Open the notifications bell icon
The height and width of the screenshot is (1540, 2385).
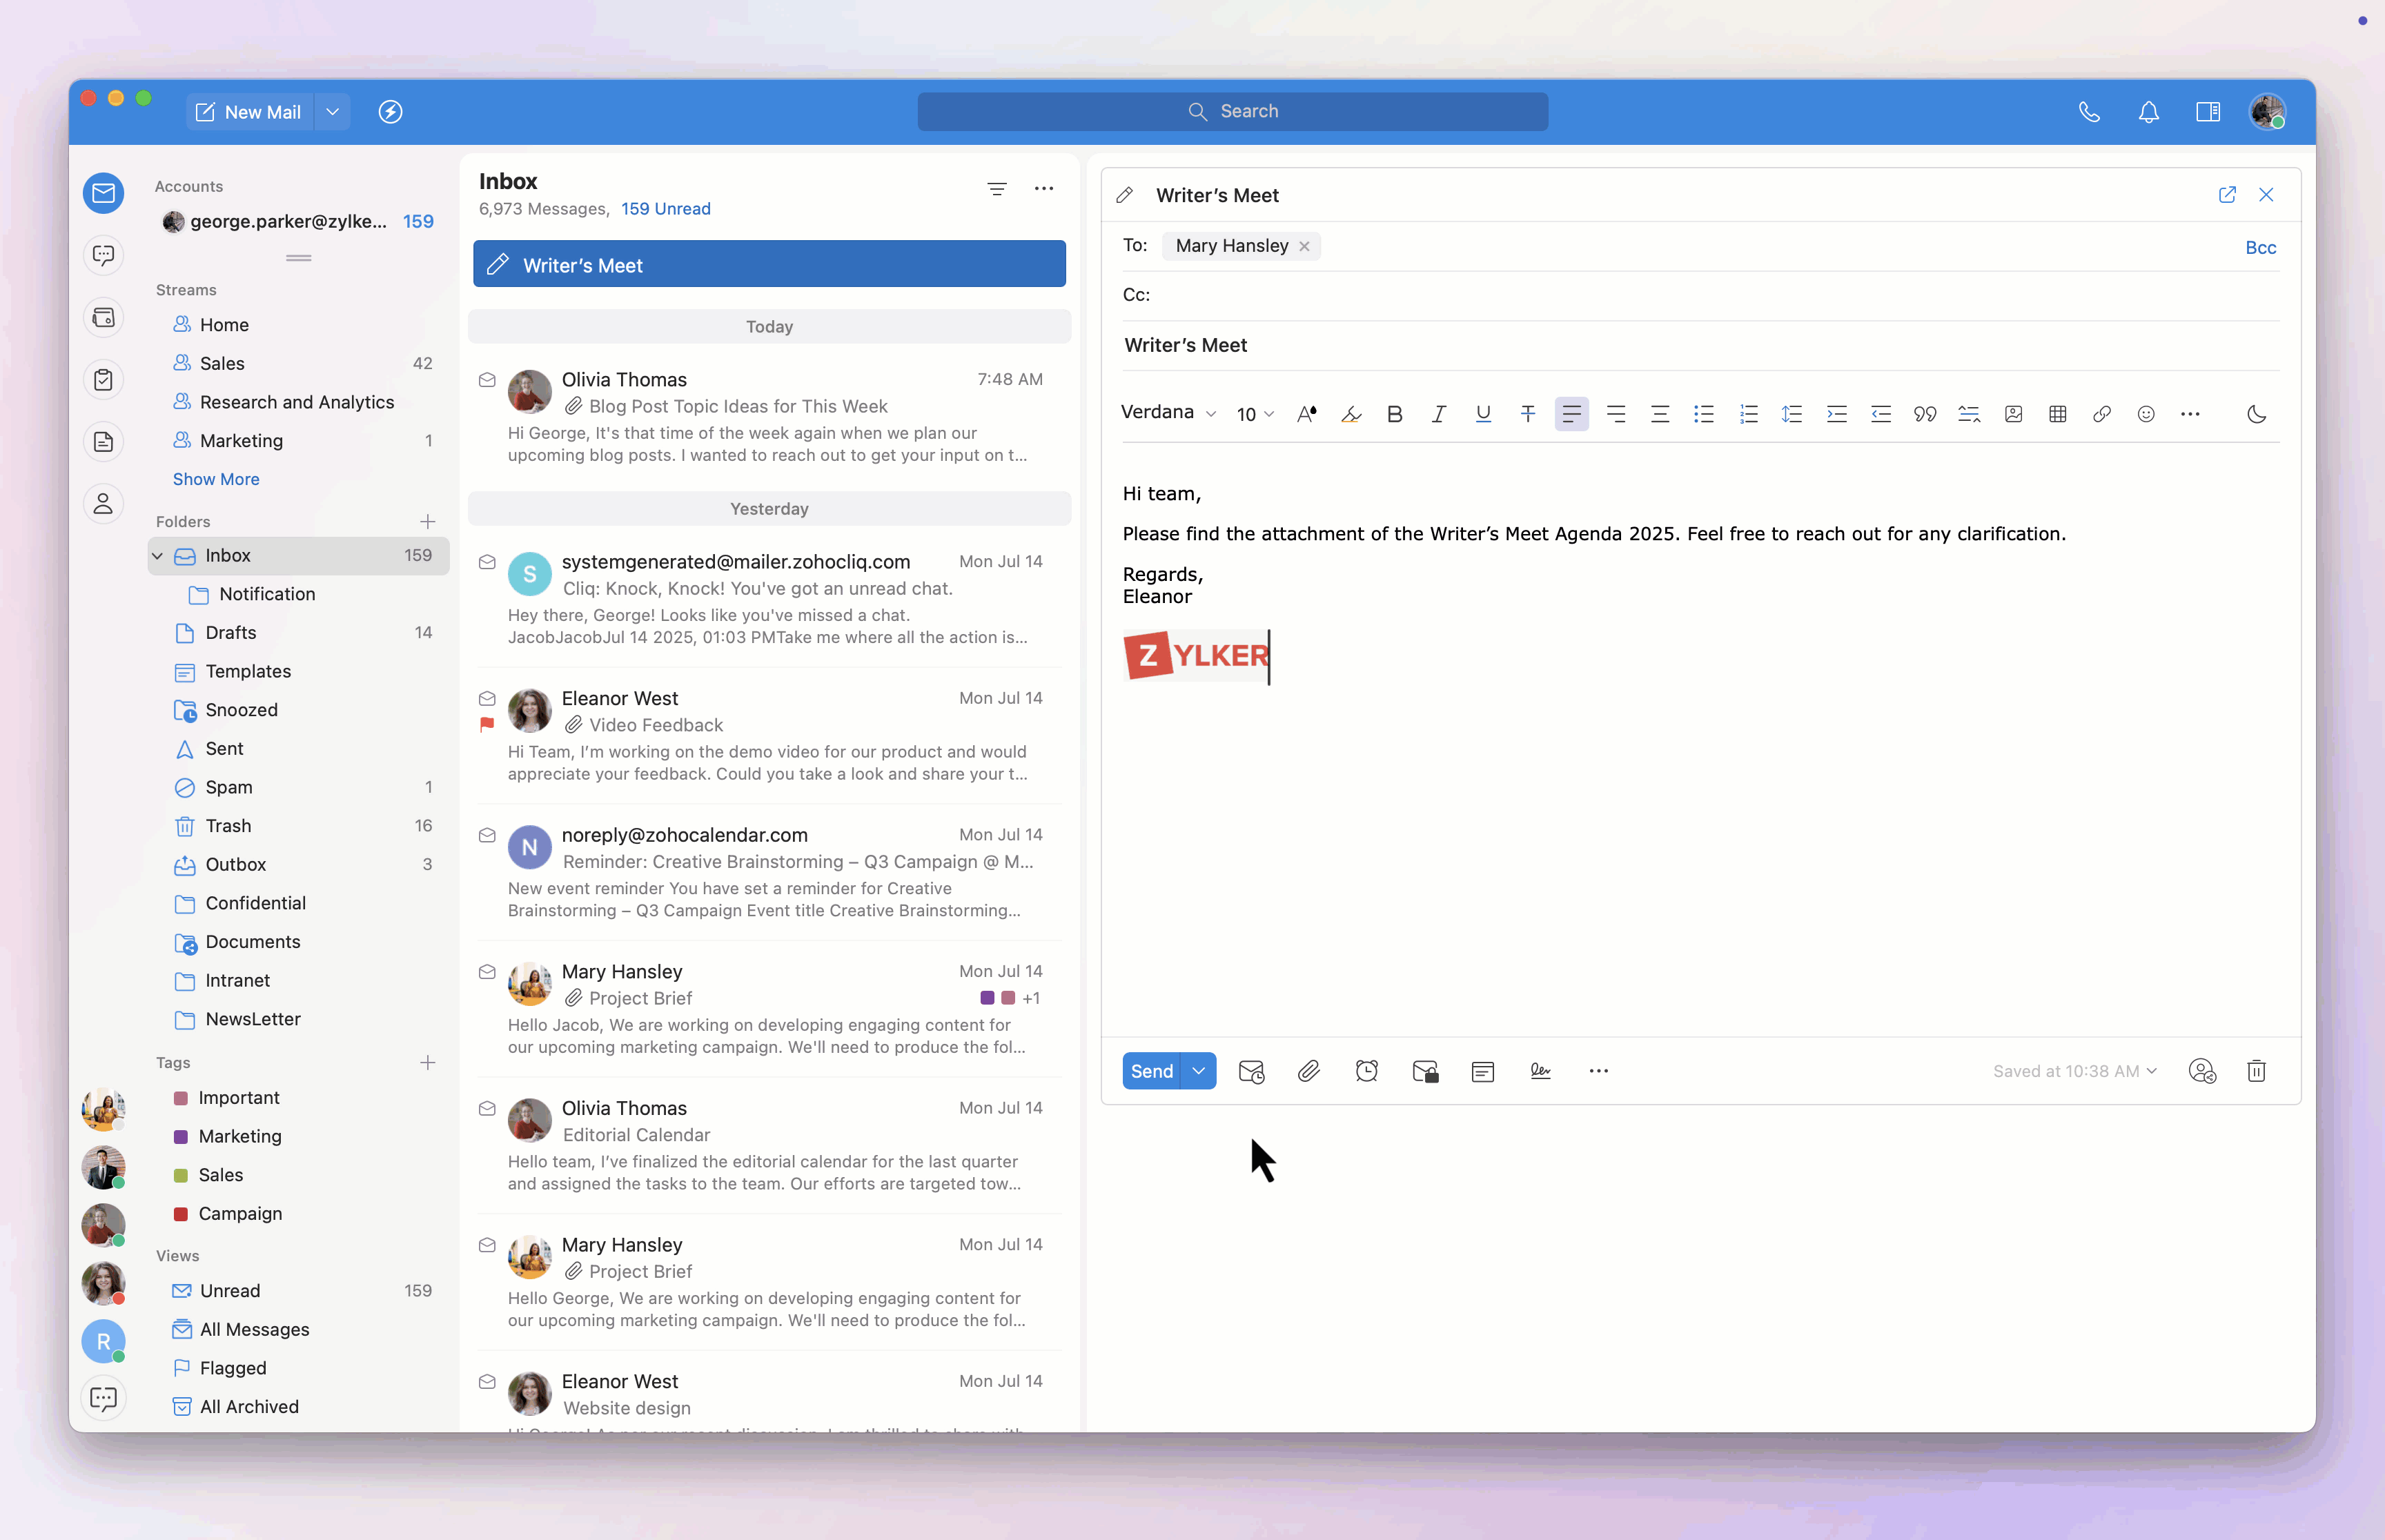click(2148, 112)
